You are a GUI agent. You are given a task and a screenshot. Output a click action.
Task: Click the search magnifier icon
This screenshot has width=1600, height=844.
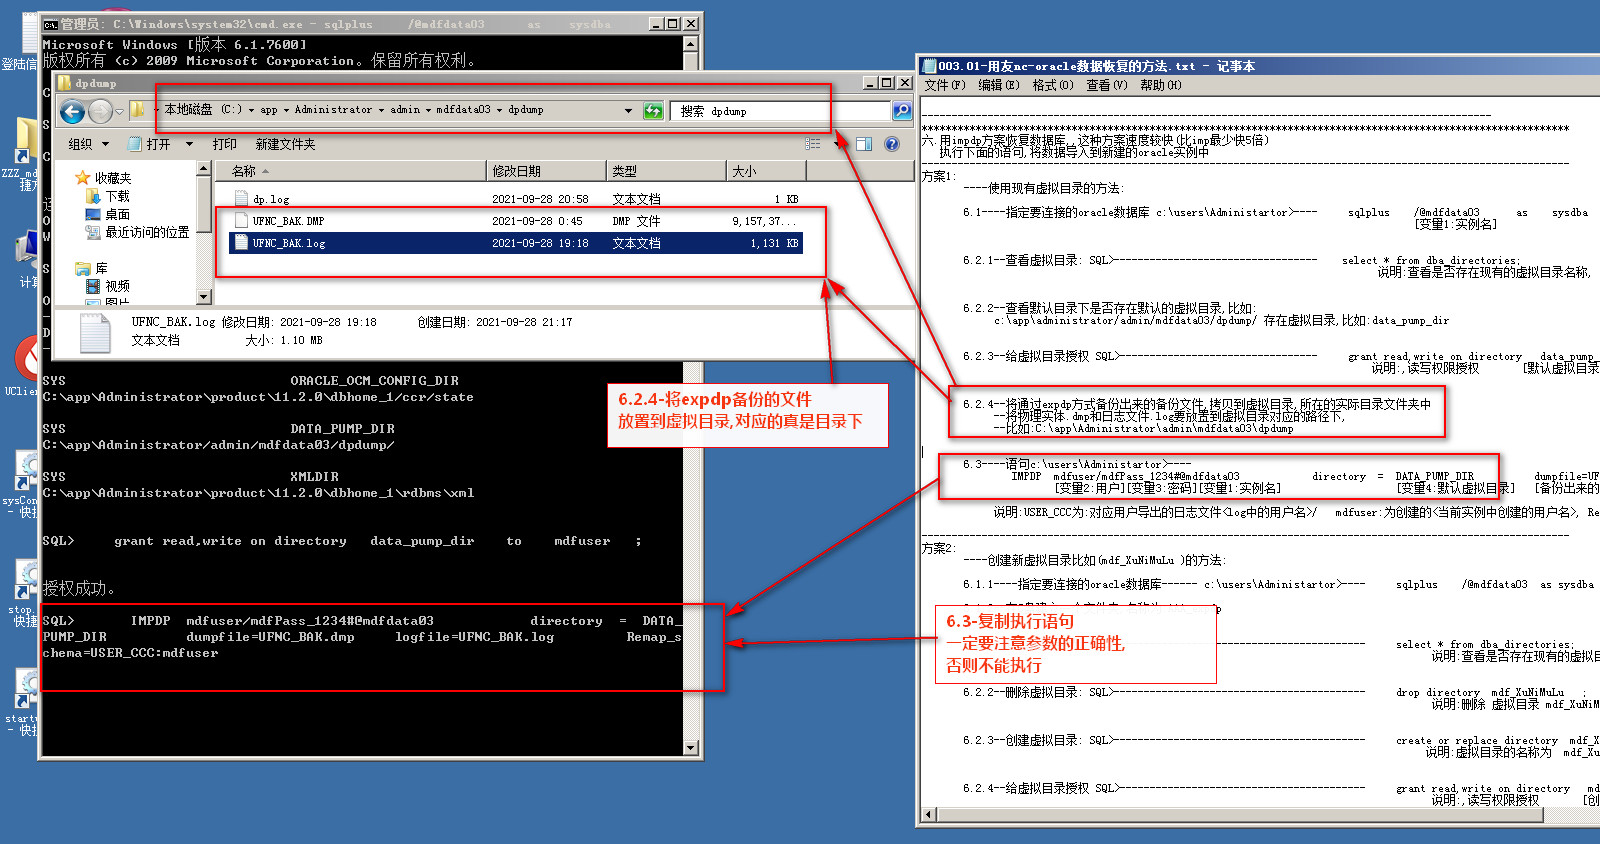pos(901,111)
